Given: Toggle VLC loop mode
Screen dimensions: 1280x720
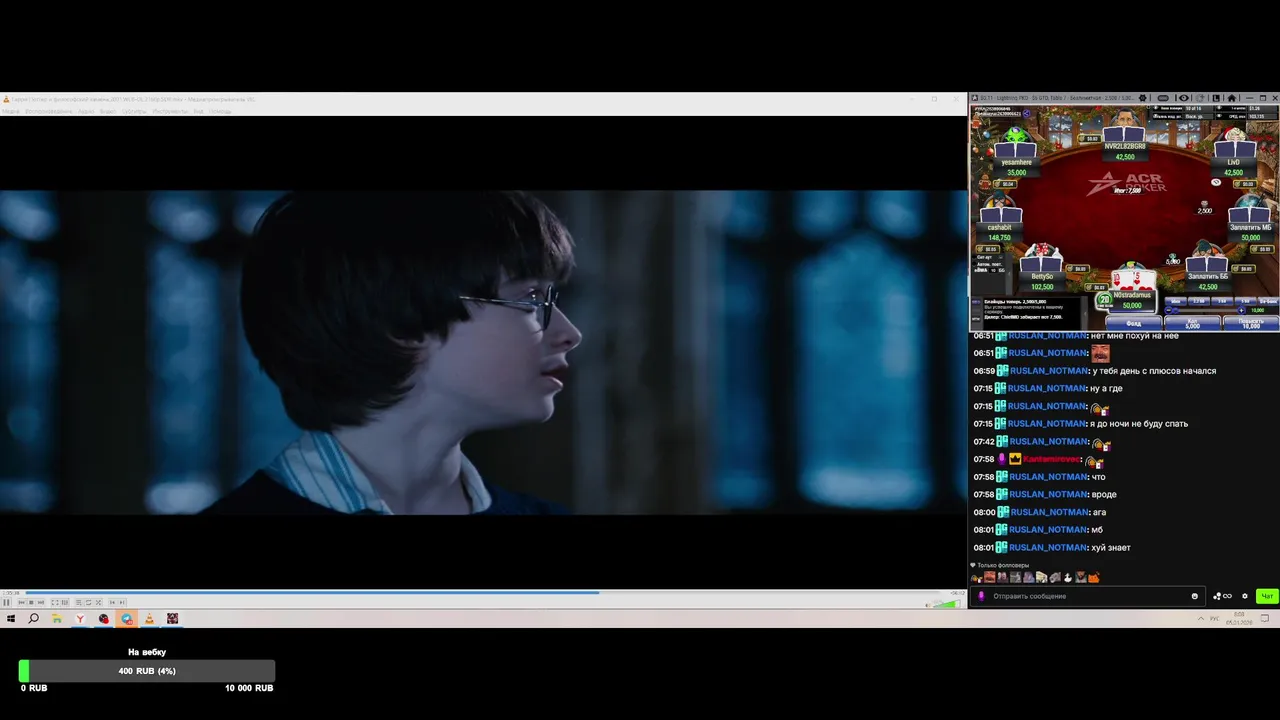Looking at the screenshot, I should pyautogui.click(x=88, y=602).
